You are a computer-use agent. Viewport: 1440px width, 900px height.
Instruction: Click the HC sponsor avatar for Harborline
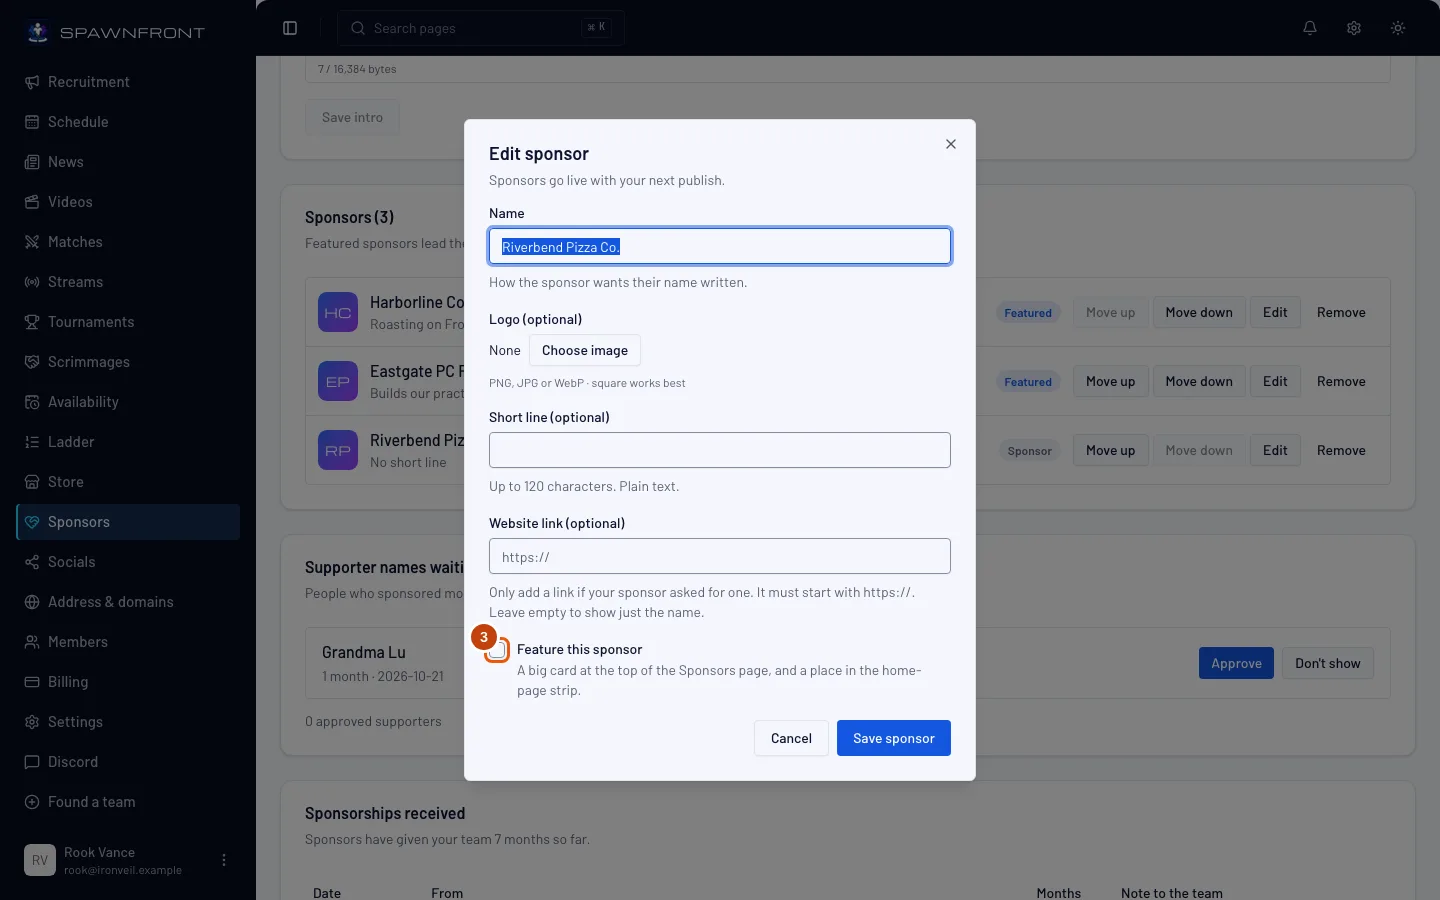[x=338, y=312]
